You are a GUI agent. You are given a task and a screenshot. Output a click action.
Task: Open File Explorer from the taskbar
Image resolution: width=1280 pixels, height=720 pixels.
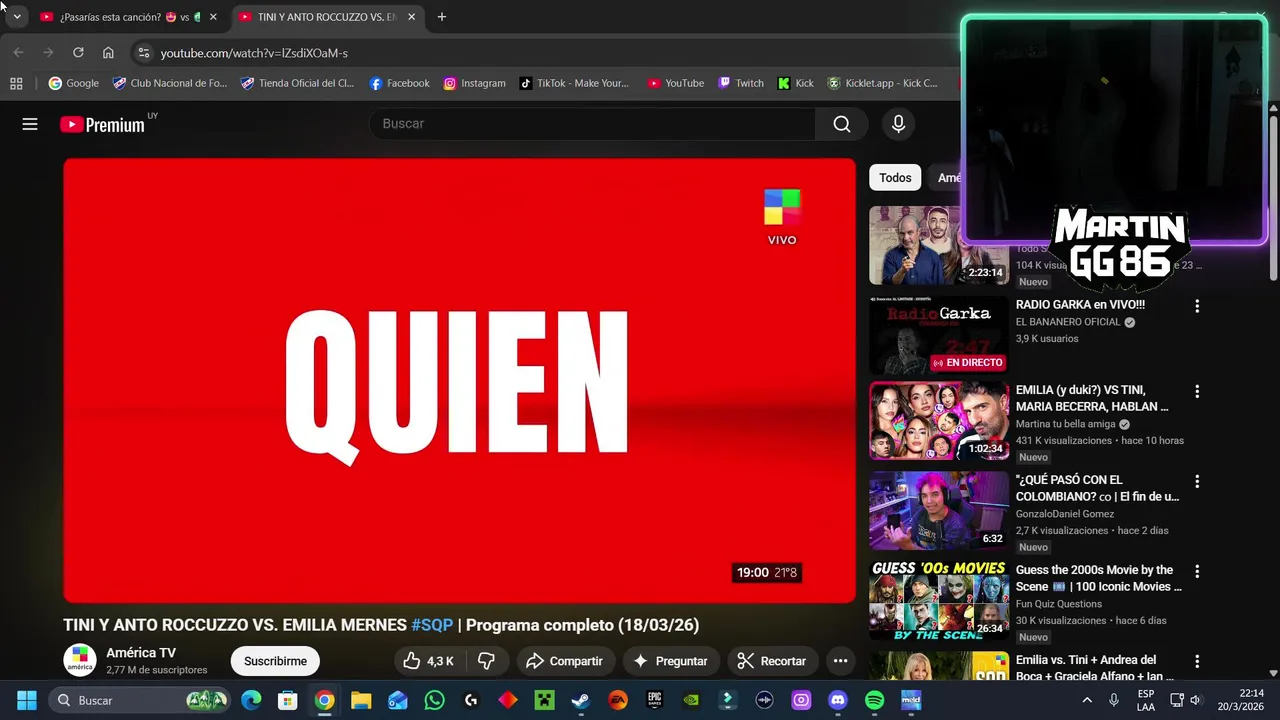coord(361,700)
